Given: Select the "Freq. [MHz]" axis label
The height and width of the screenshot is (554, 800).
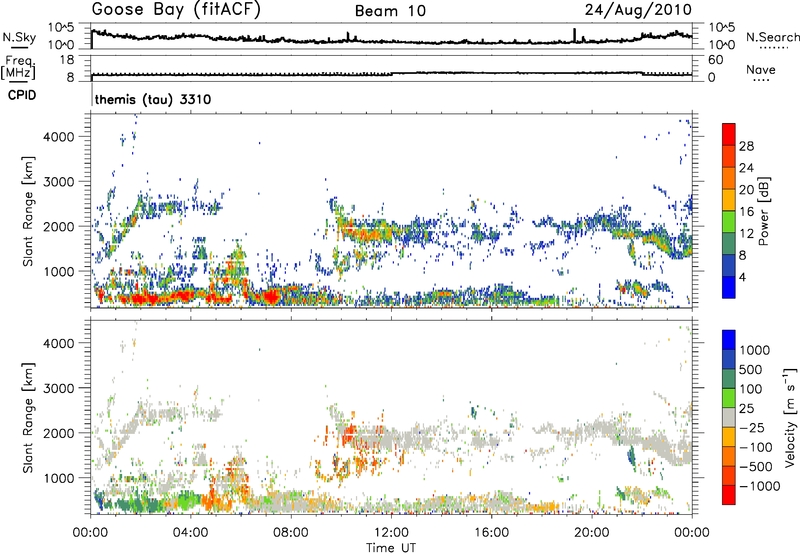Looking at the screenshot, I should (19, 67).
